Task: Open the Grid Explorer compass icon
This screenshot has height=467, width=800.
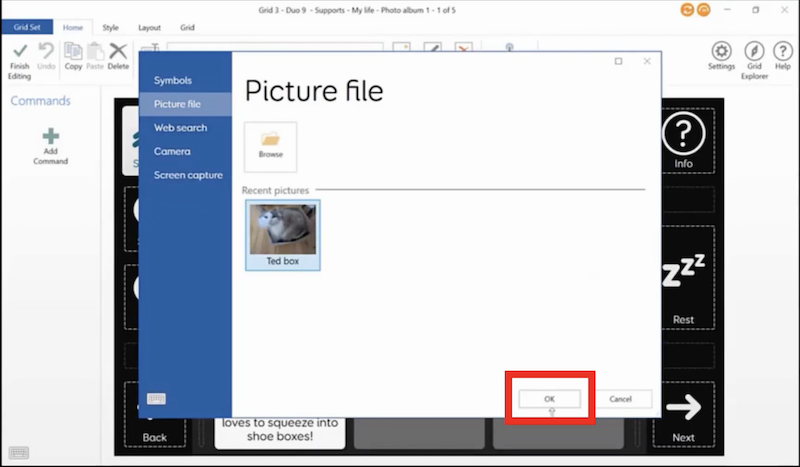Action: coord(754,52)
